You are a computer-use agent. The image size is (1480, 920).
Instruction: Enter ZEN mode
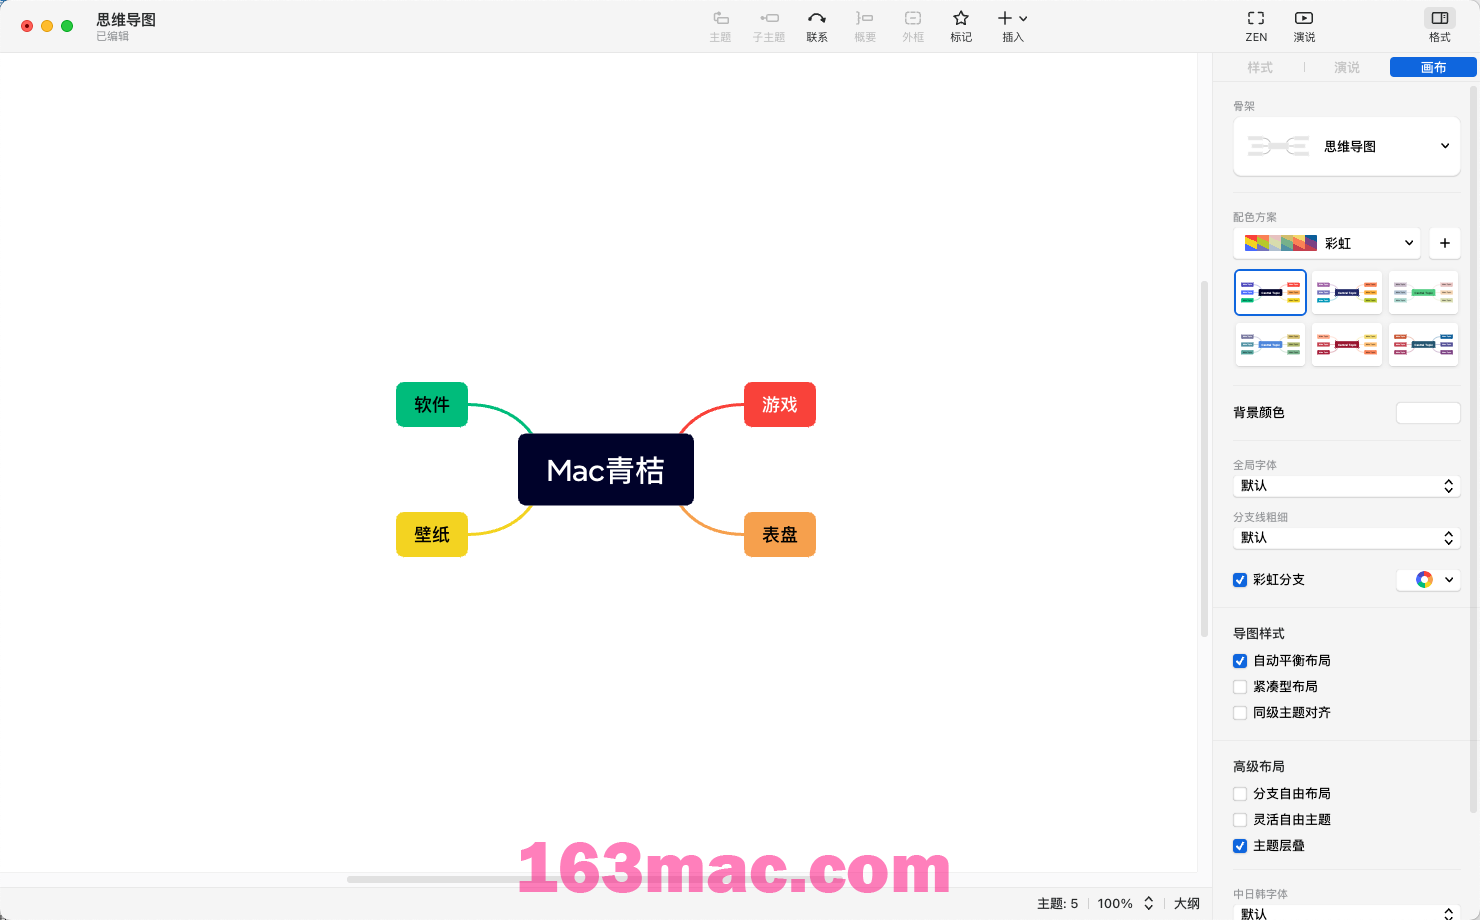pyautogui.click(x=1256, y=26)
